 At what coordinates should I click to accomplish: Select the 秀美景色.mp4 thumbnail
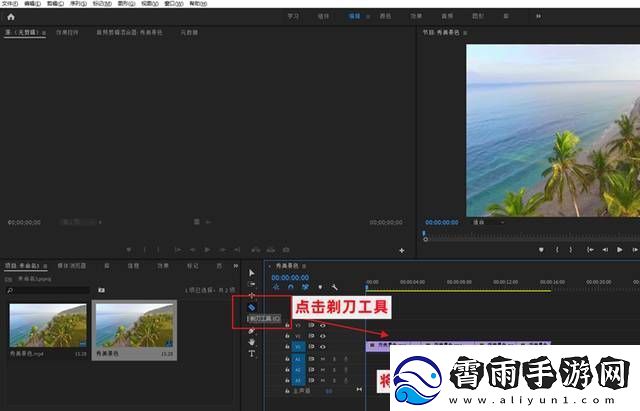click(48, 325)
